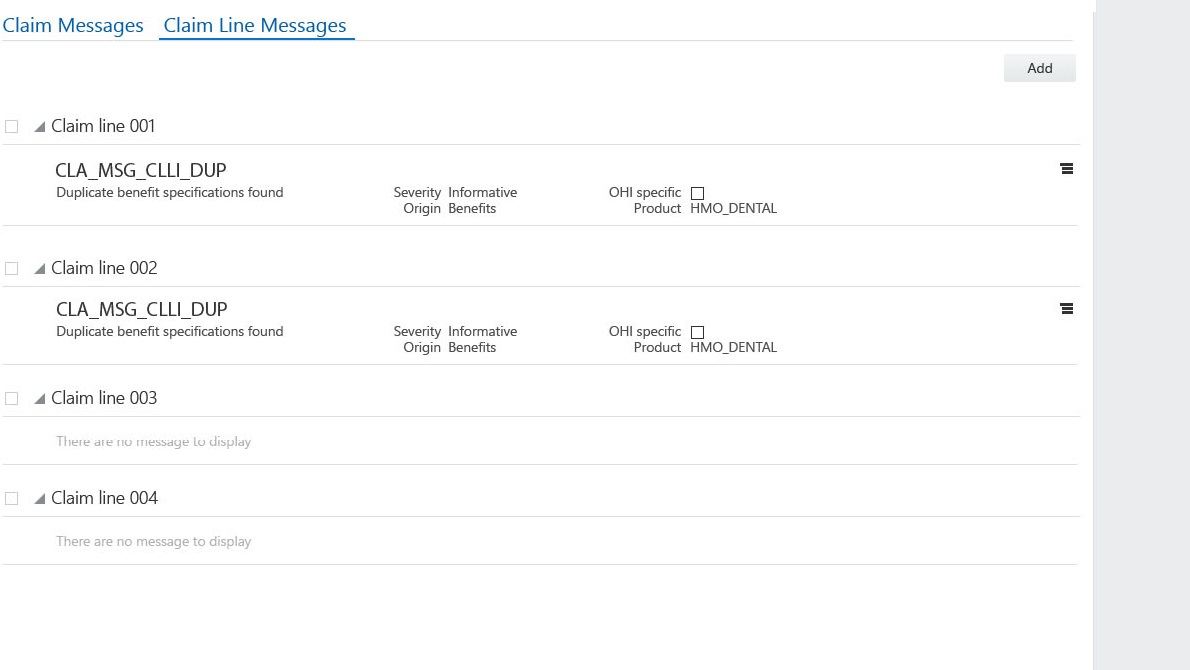Image resolution: width=1190 pixels, height=670 pixels.
Task: Select CLA_MSG_CLLI_DUP message code under Claim line 001
Action: point(141,171)
